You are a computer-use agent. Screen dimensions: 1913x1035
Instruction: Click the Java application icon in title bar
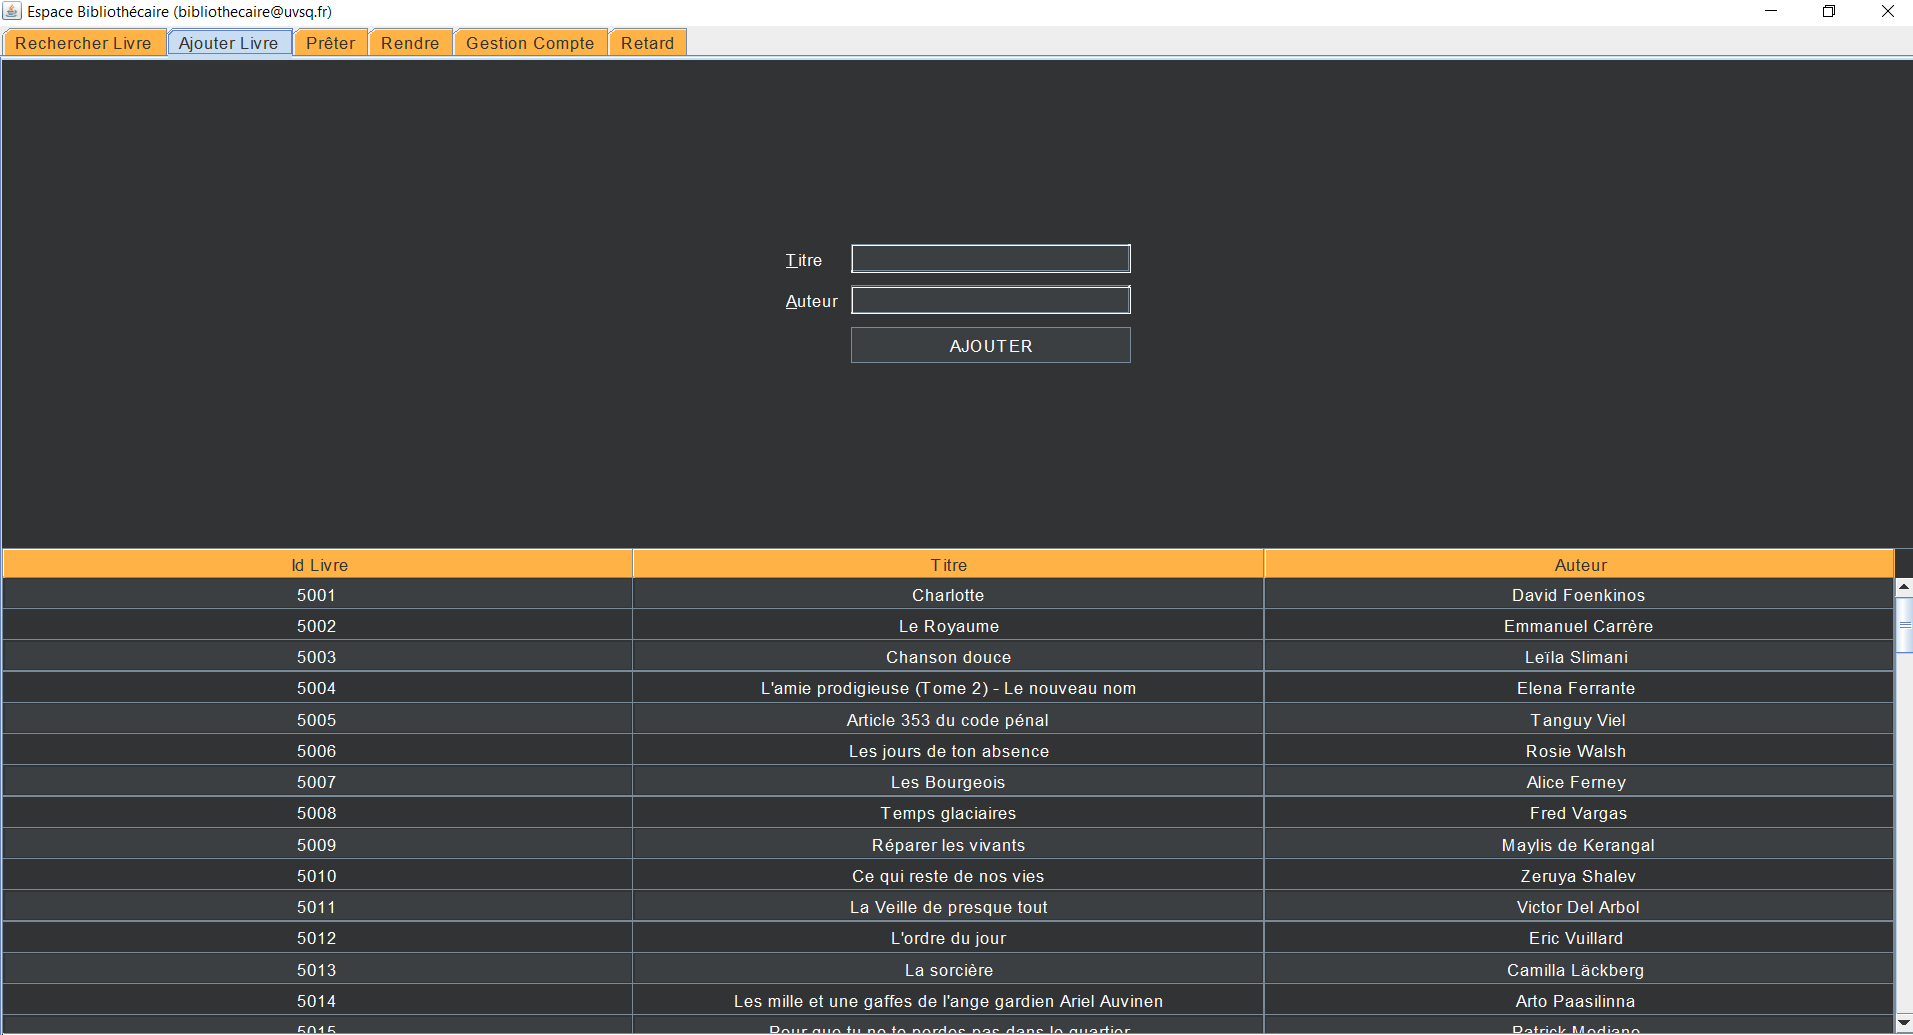tap(12, 11)
